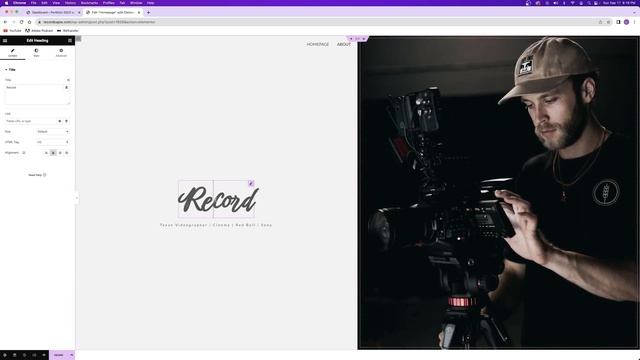
Task: Switch to the Advanced tab
Action: click(61, 53)
